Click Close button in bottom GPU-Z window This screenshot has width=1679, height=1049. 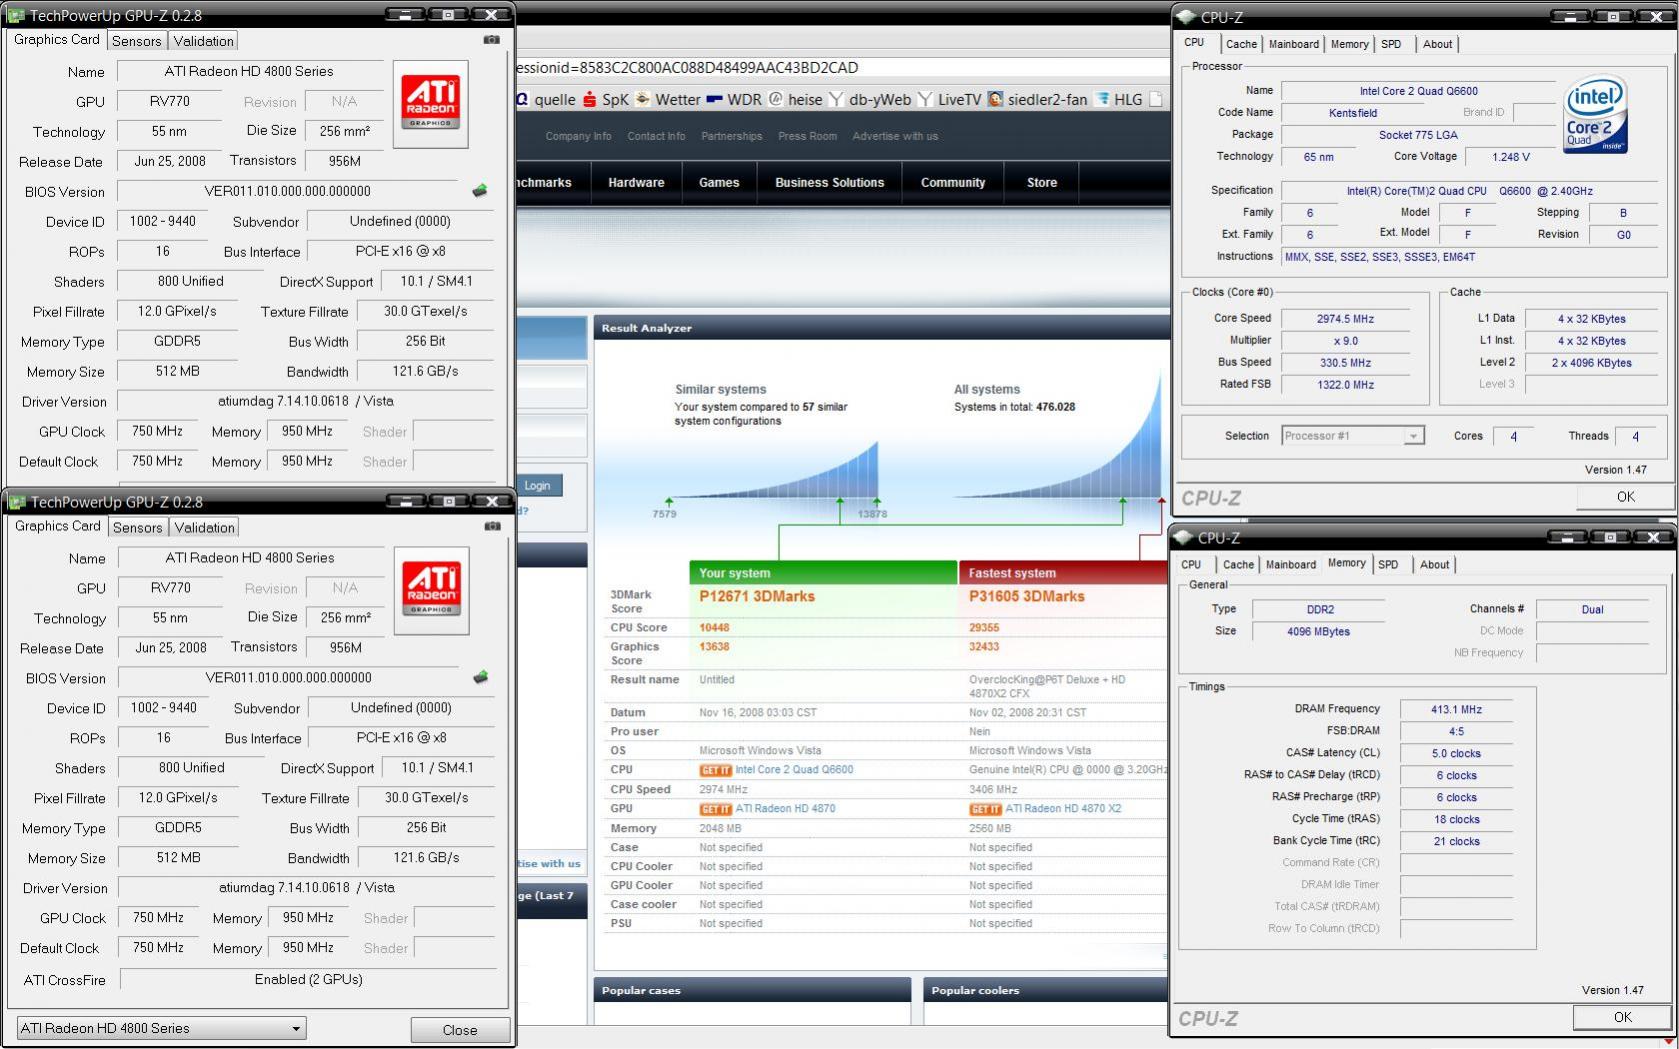(x=460, y=1030)
